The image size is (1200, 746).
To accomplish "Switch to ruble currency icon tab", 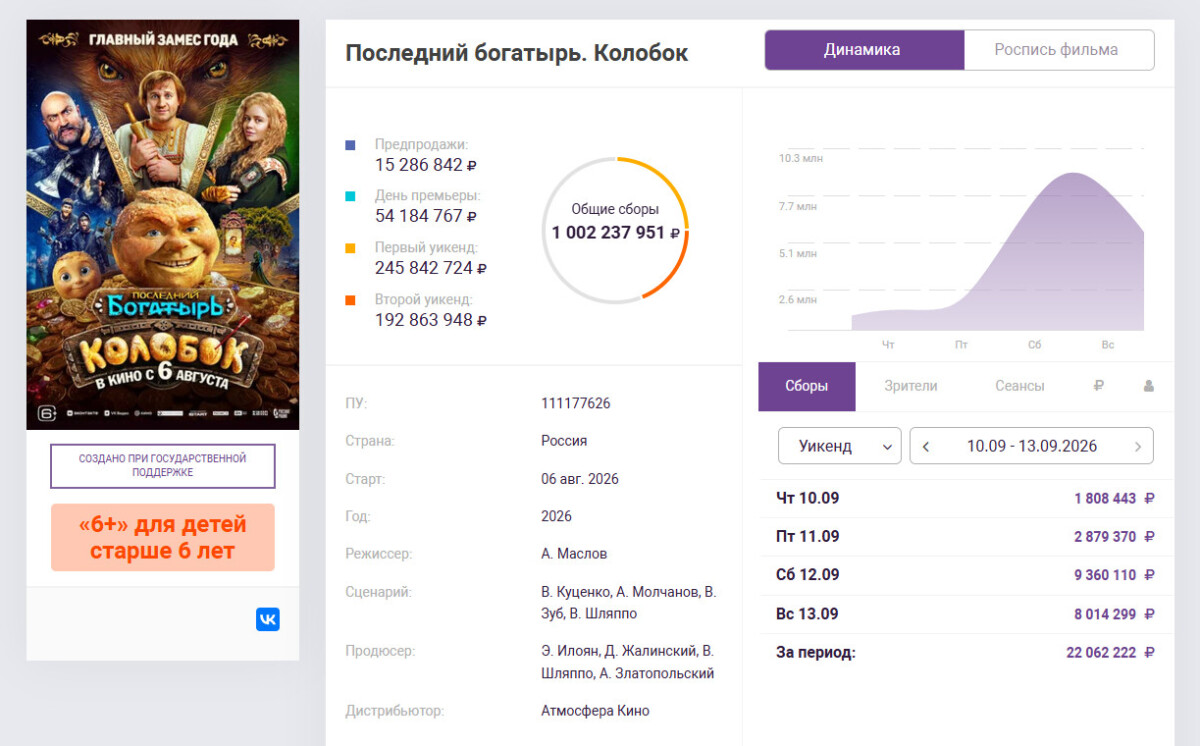I will pos(1098,386).
